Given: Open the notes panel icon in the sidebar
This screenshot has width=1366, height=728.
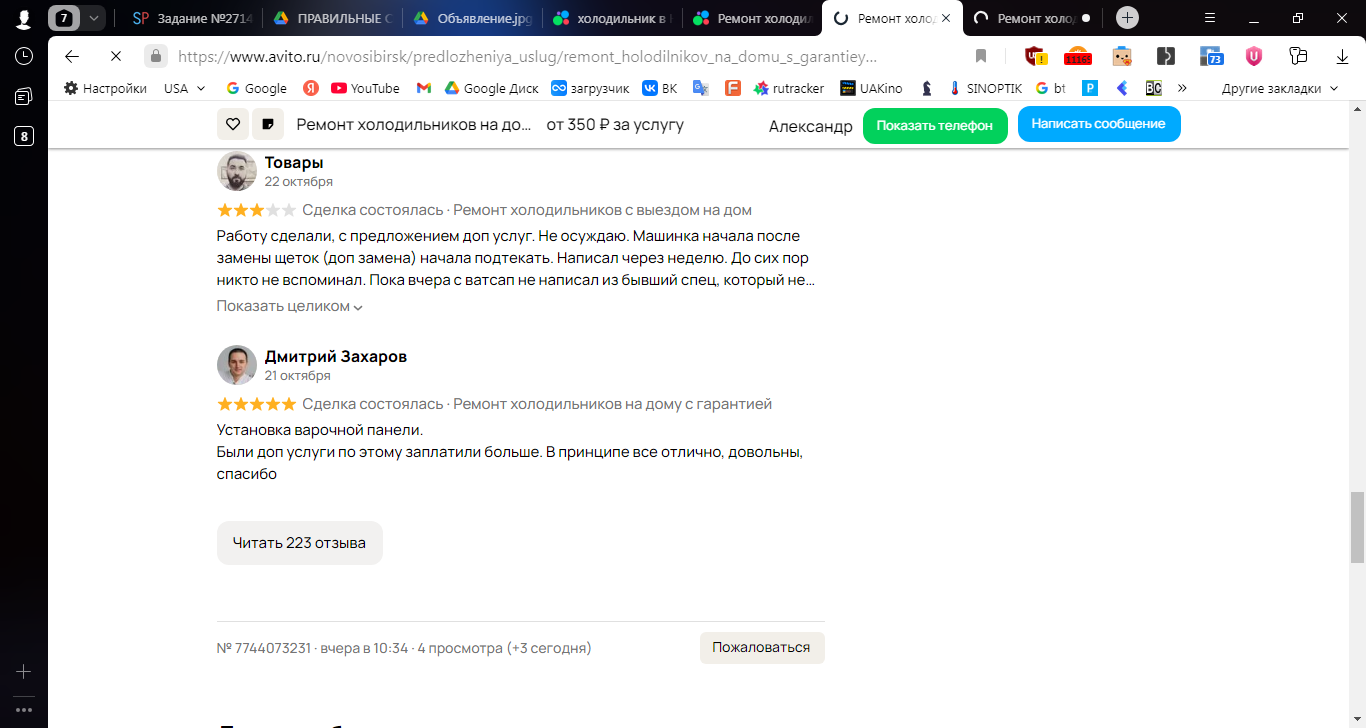Looking at the screenshot, I should coord(24,96).
